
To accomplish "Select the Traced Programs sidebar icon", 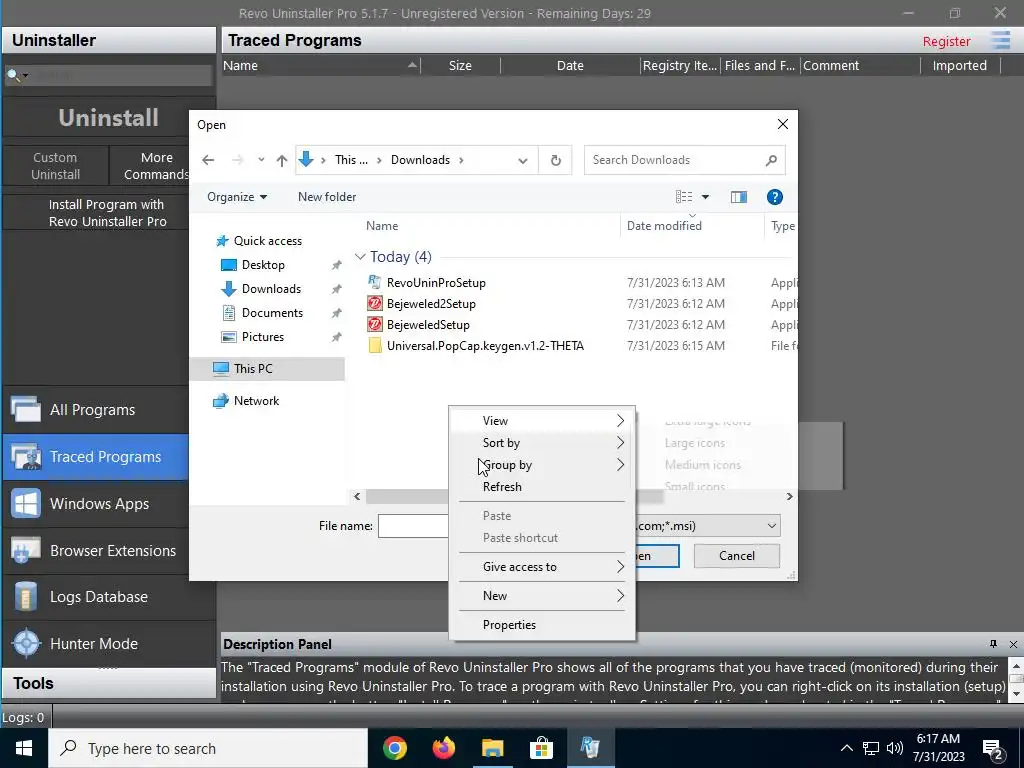I will [26, 456].
